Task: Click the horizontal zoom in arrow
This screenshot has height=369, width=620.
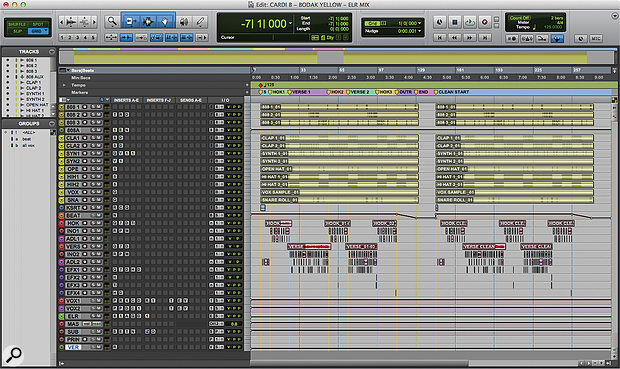Action: pos(94,22)
